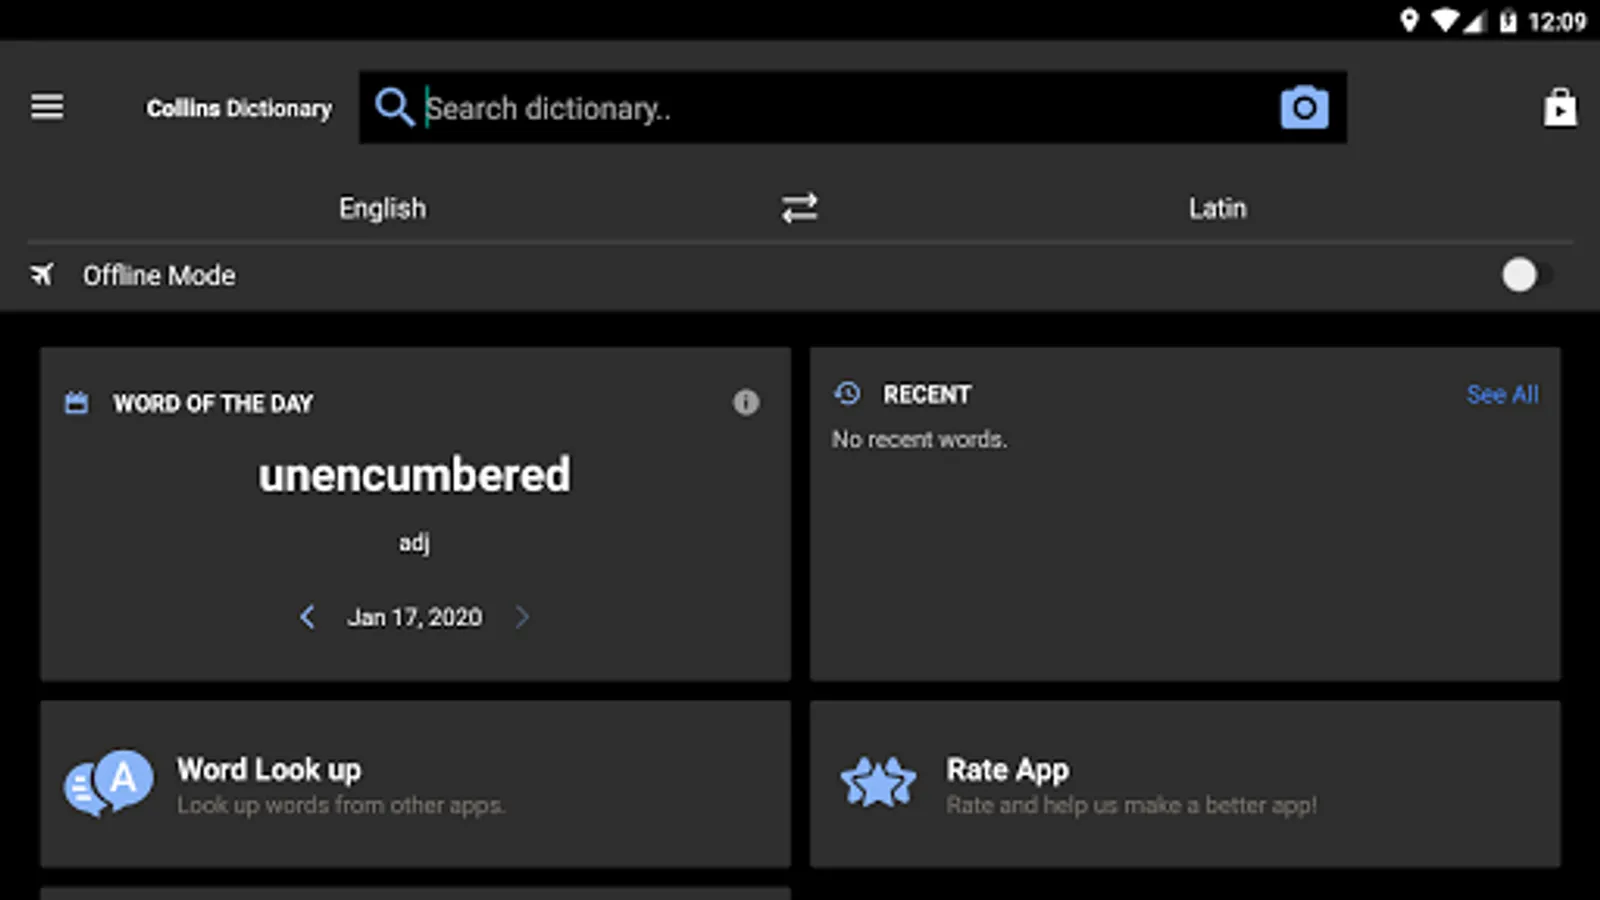Go to previous Word of the Day
Viewport: 1600px width, 900px height.
(307, 617)
